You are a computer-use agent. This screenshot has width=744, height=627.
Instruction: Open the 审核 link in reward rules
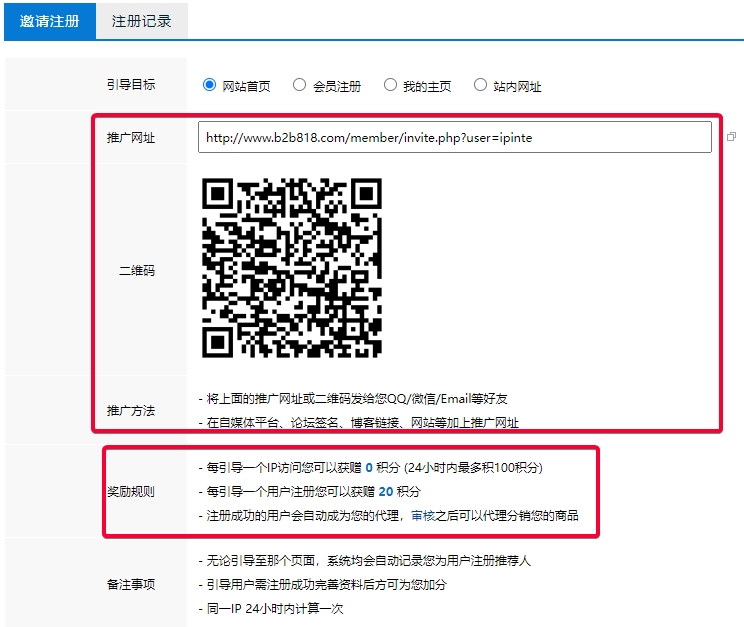(x=423, y=516)
